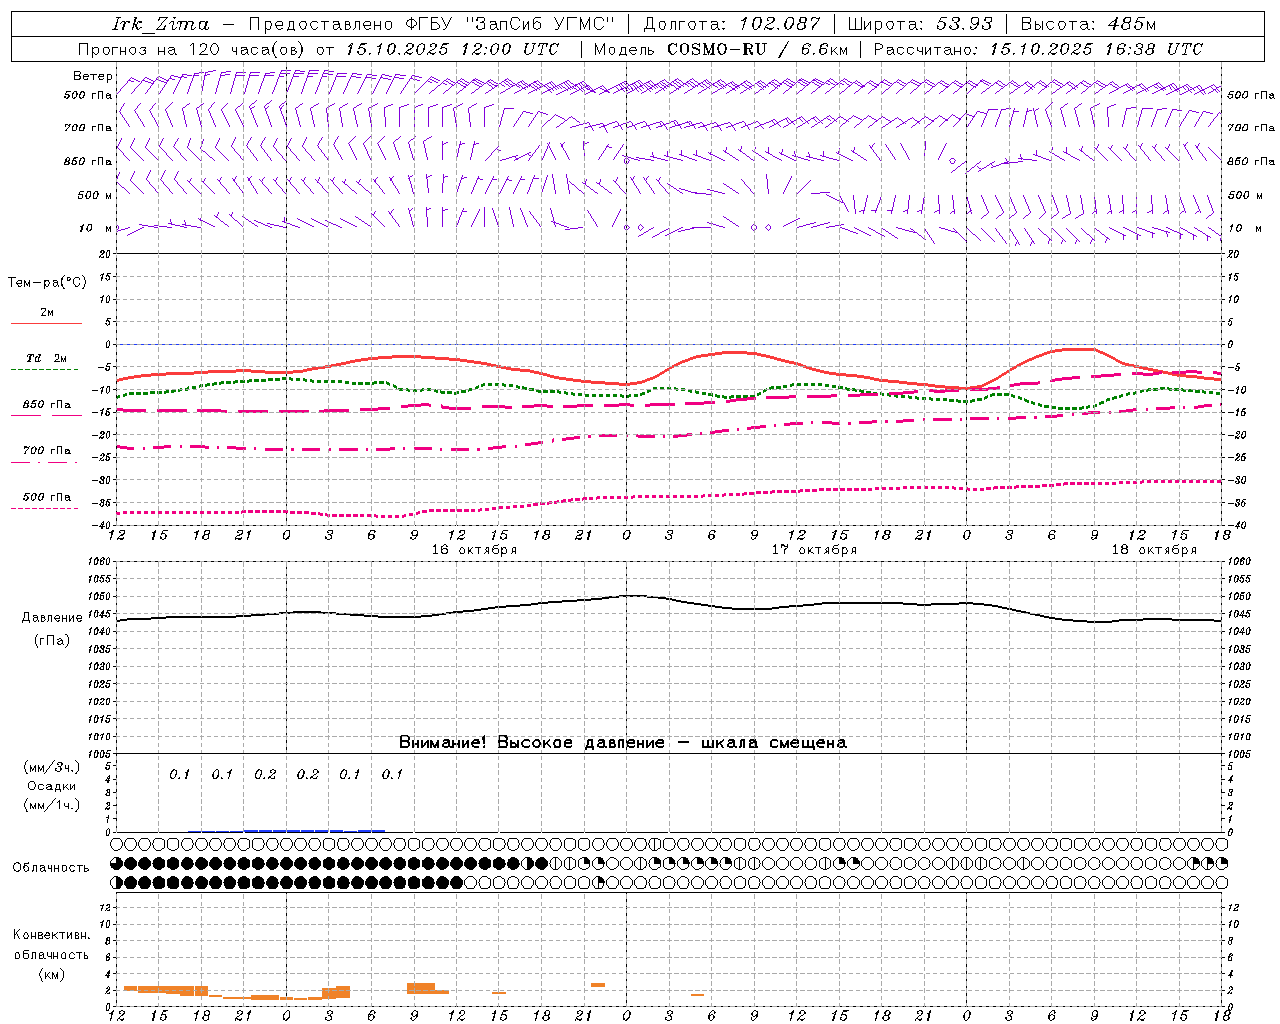
Task: Click the Давление panel label
Action: tap(52, 618)
